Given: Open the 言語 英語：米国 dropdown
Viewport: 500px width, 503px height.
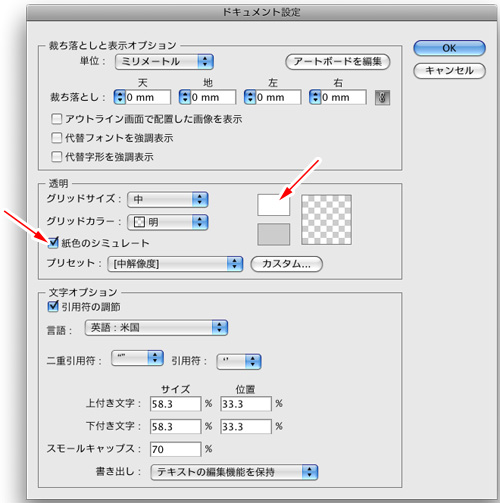Looking at the screenshot, I should click(156, 328).
